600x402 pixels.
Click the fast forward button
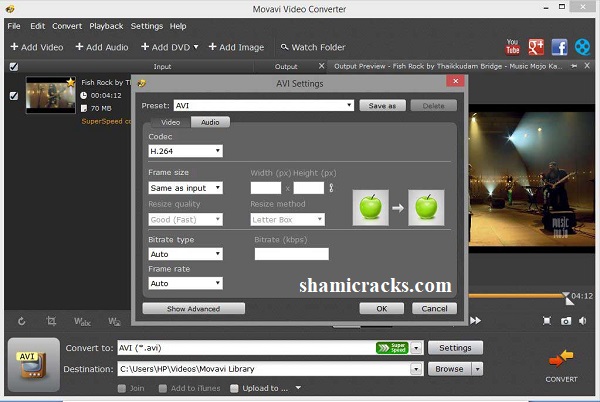(475, 320)
